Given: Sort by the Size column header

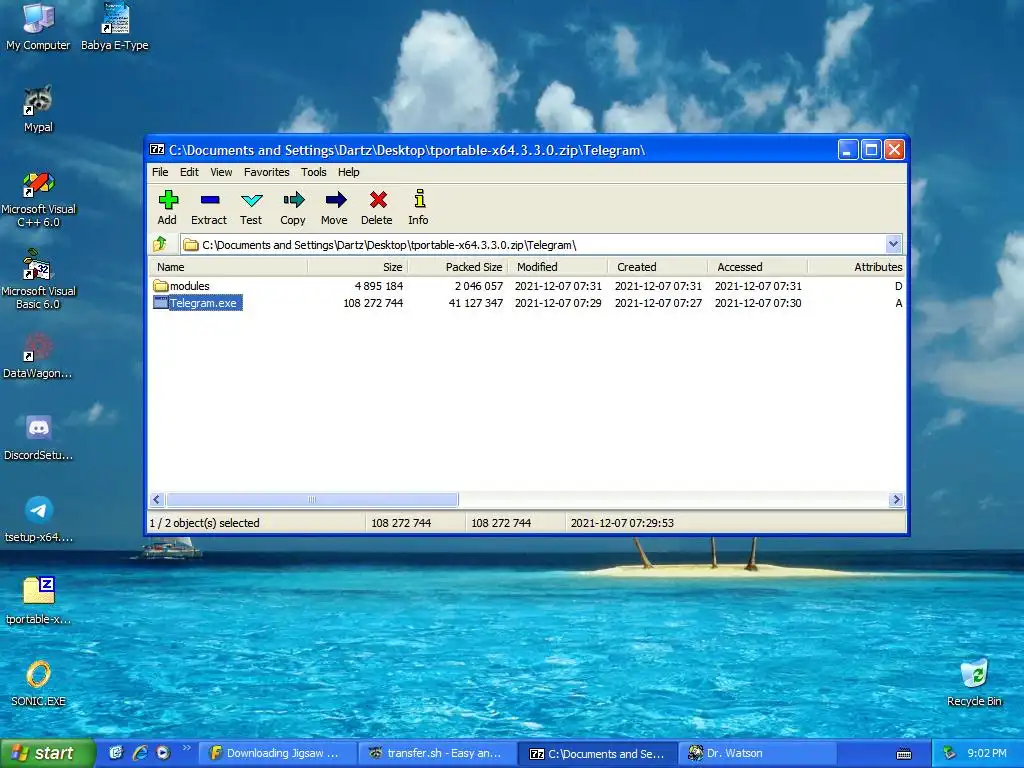Looking at the screenshot, I should point(357,266).
